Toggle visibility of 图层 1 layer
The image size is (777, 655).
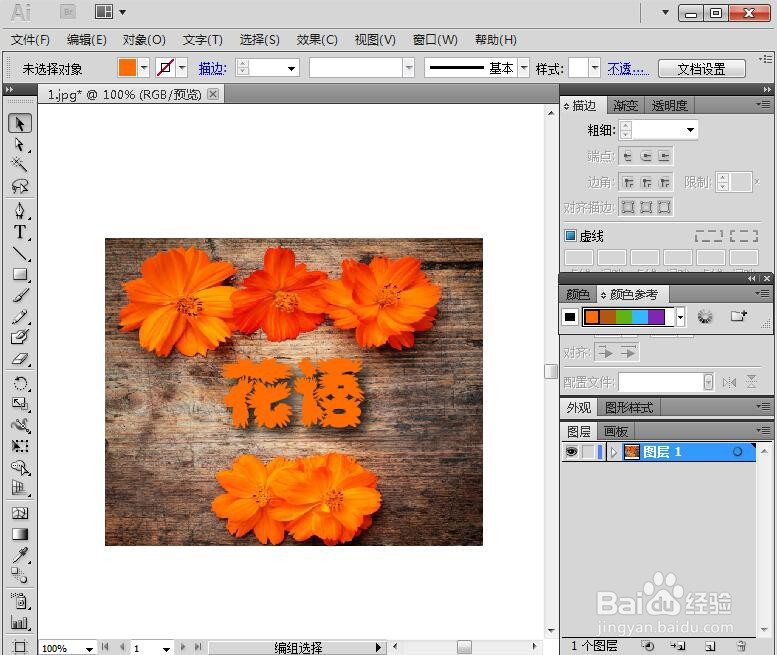(571, 451)
